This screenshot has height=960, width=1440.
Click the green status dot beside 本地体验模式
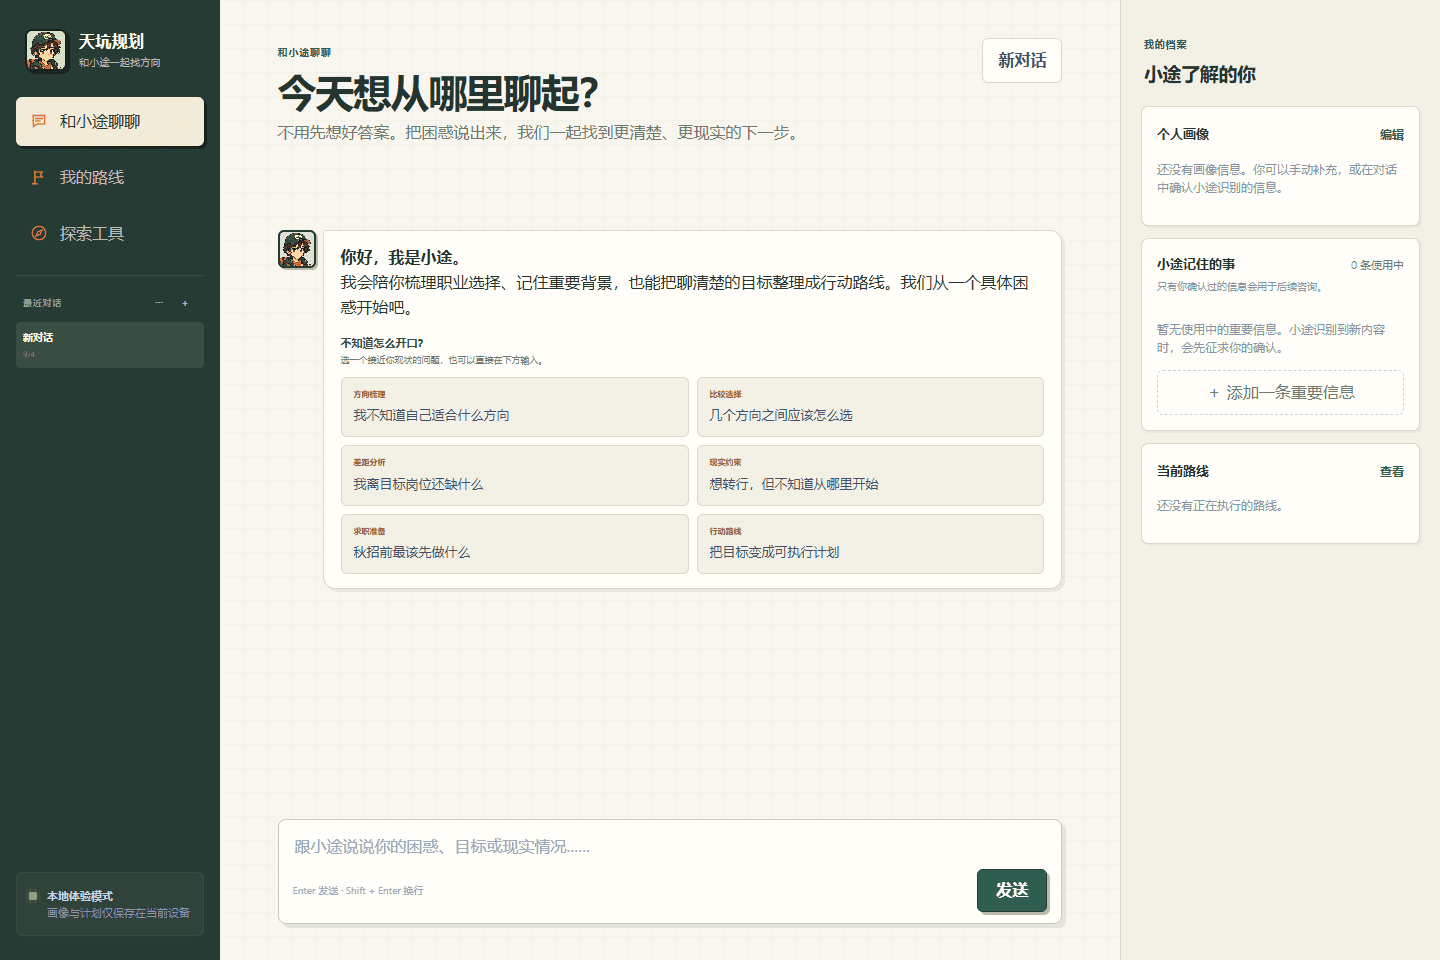(33, 896)
